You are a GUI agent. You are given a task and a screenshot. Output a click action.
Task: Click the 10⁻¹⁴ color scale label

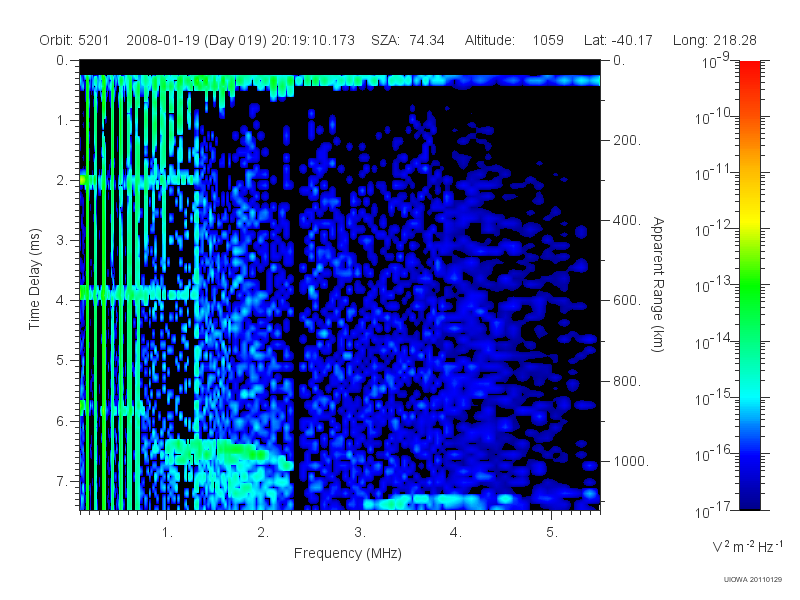(715, 341)
